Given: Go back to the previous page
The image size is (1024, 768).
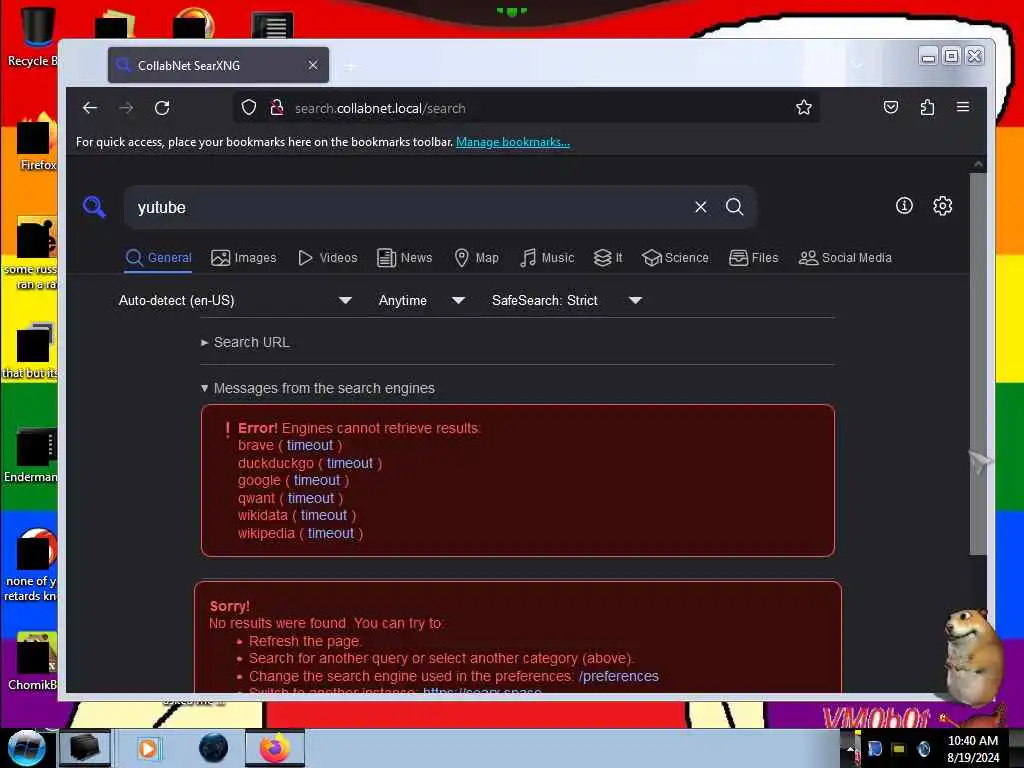Looking at the screenshot, I should point(90,108).
